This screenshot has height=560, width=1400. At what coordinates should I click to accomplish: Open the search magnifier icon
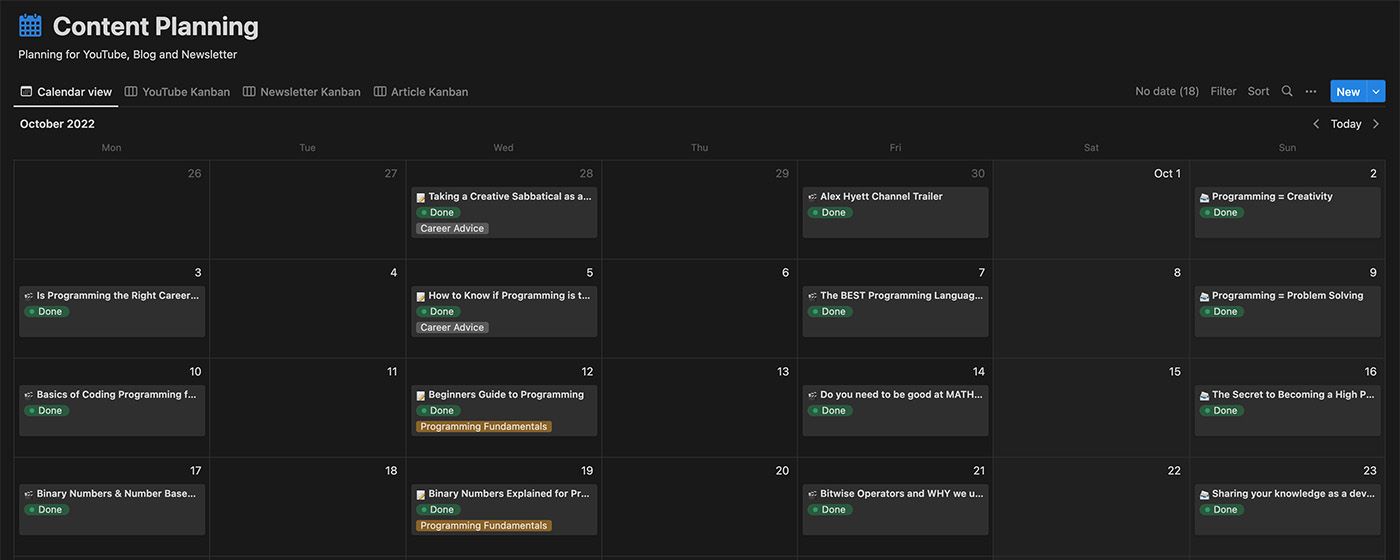(x=1287, y=91)
